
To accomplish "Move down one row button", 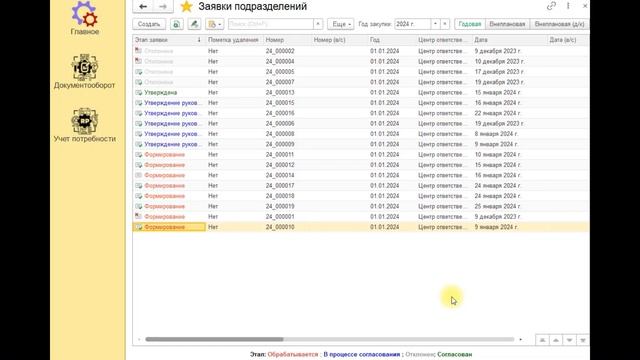I will point(569,340).
